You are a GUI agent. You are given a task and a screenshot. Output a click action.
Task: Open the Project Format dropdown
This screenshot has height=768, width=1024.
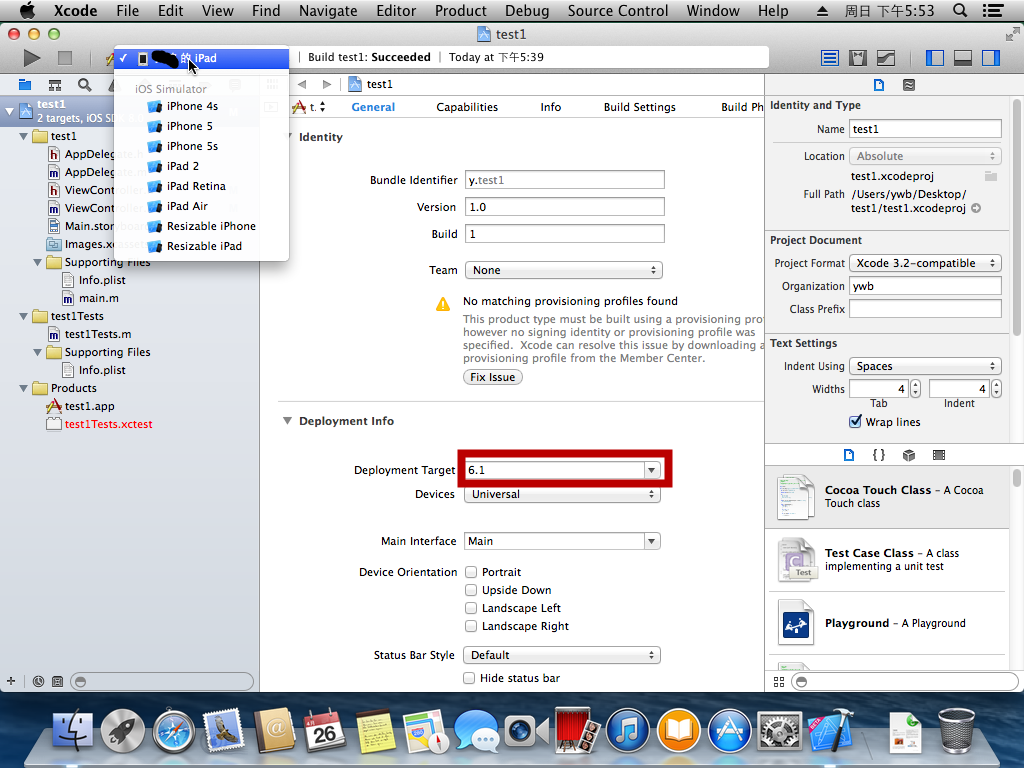[x=925, y=263]
